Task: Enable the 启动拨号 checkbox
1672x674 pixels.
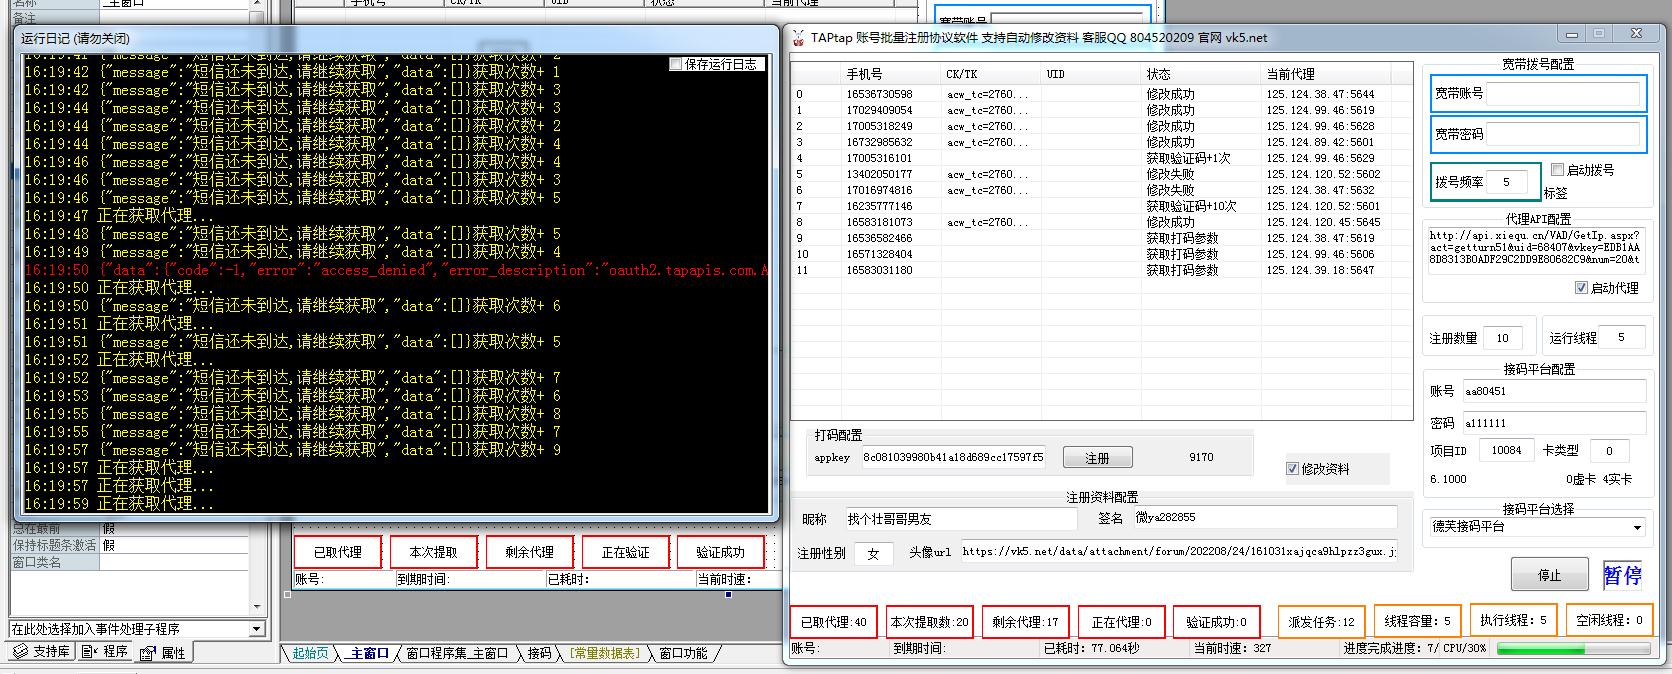Action: point(1557,170)
